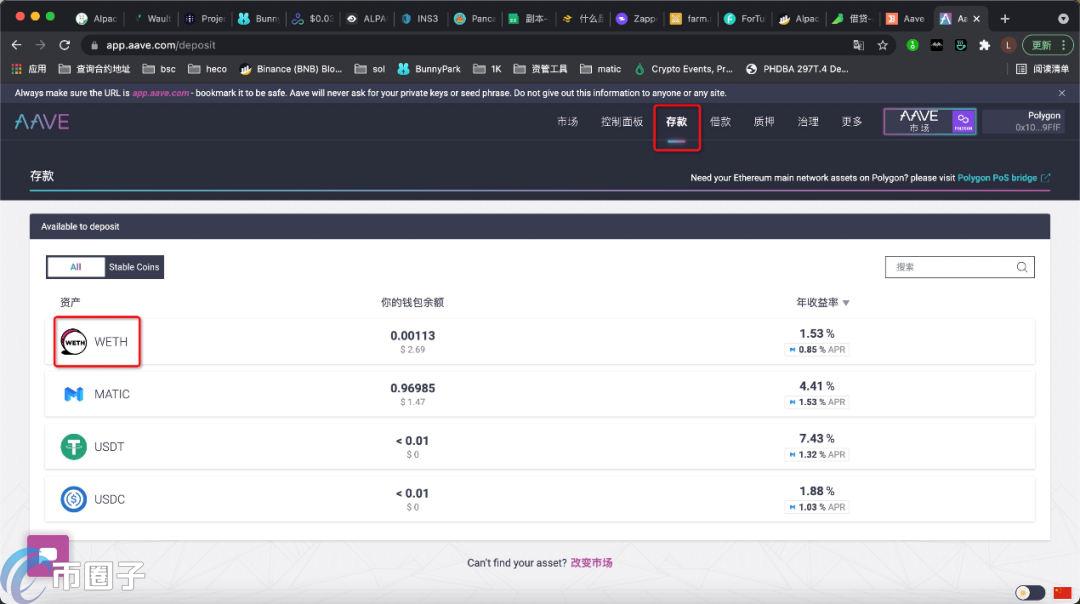Select the USDT asset row name
Image resolution: width=1080 pixels, height=604 pixels.
coord(109,446)
